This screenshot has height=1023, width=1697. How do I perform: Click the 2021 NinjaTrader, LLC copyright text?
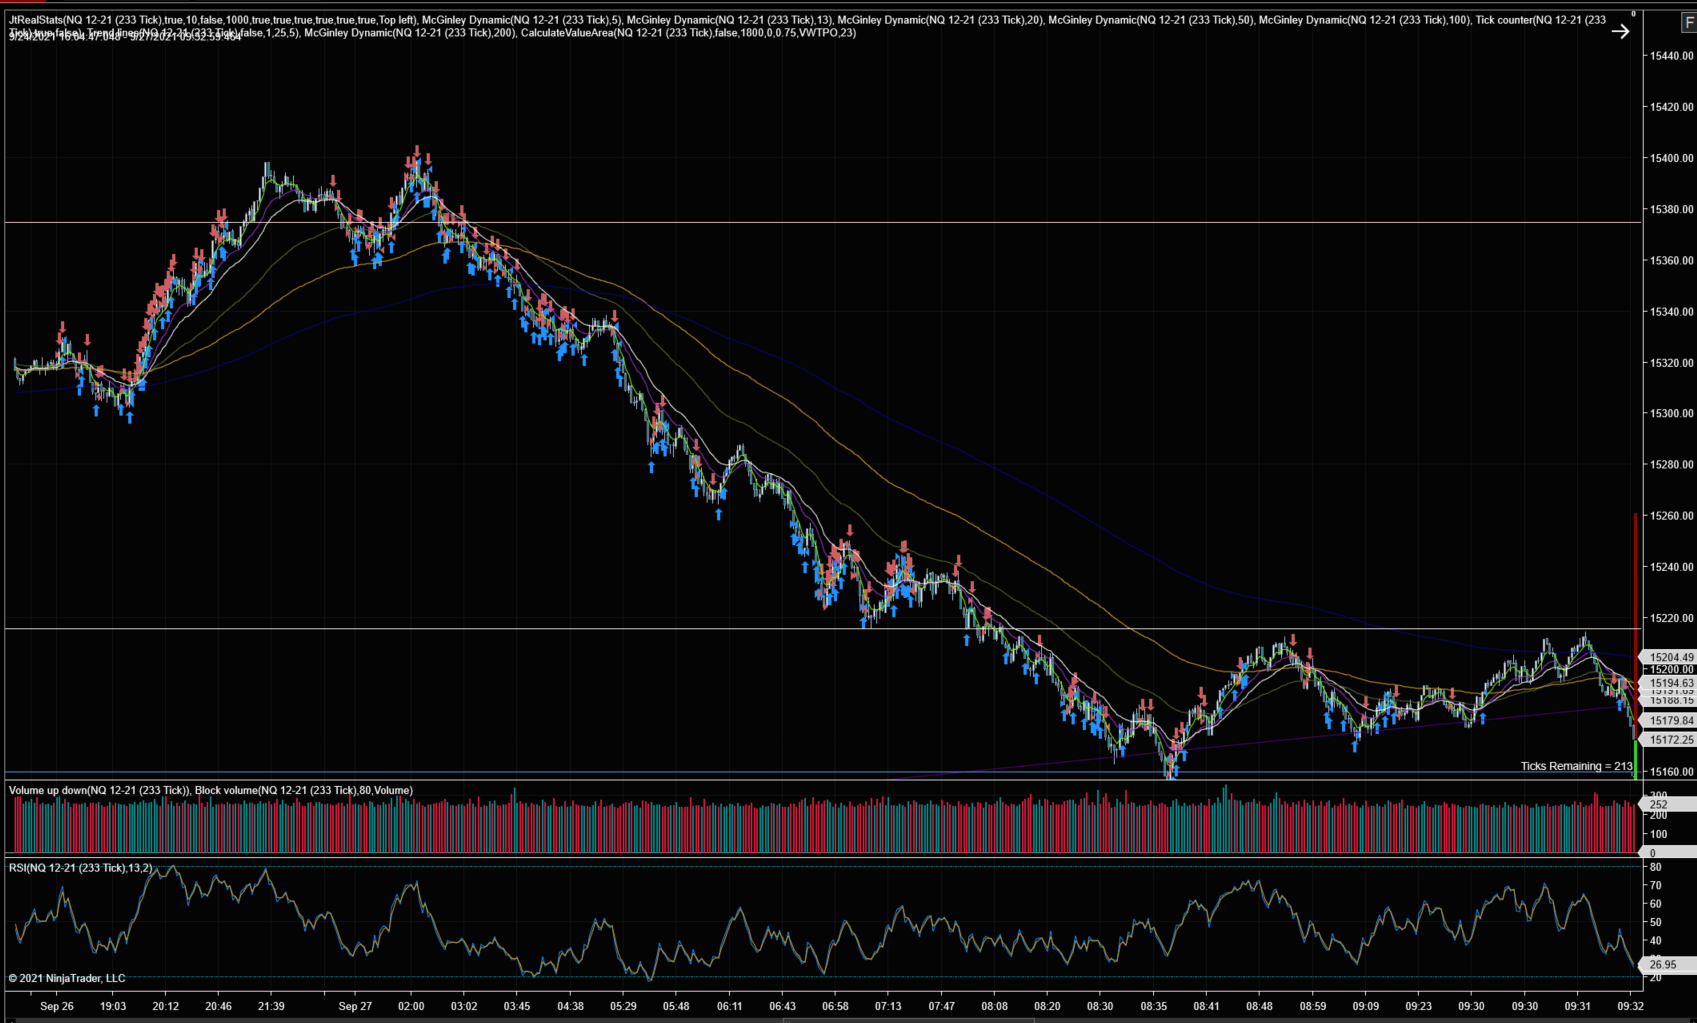pyautogui.click(x=67, y=978)
